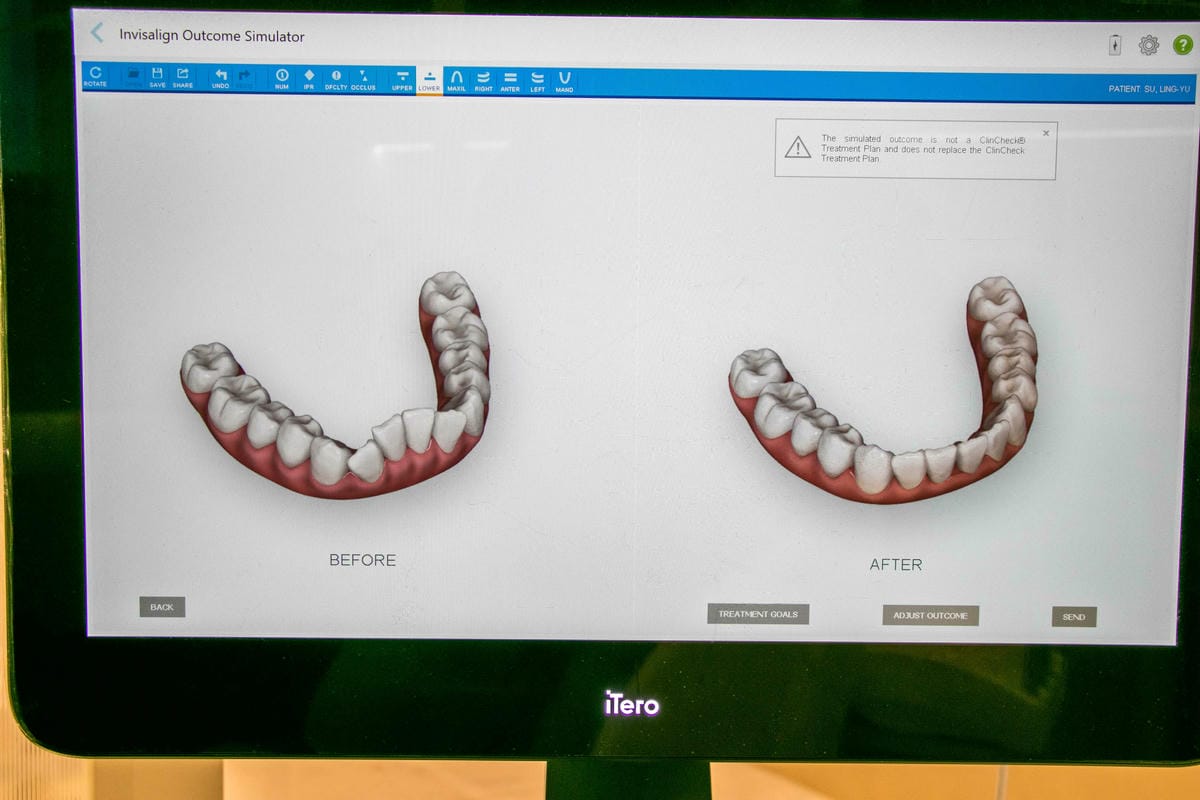Click the Rotate tool icon
This screenshot has height=800, width=1200.
(x=95, y=77)
